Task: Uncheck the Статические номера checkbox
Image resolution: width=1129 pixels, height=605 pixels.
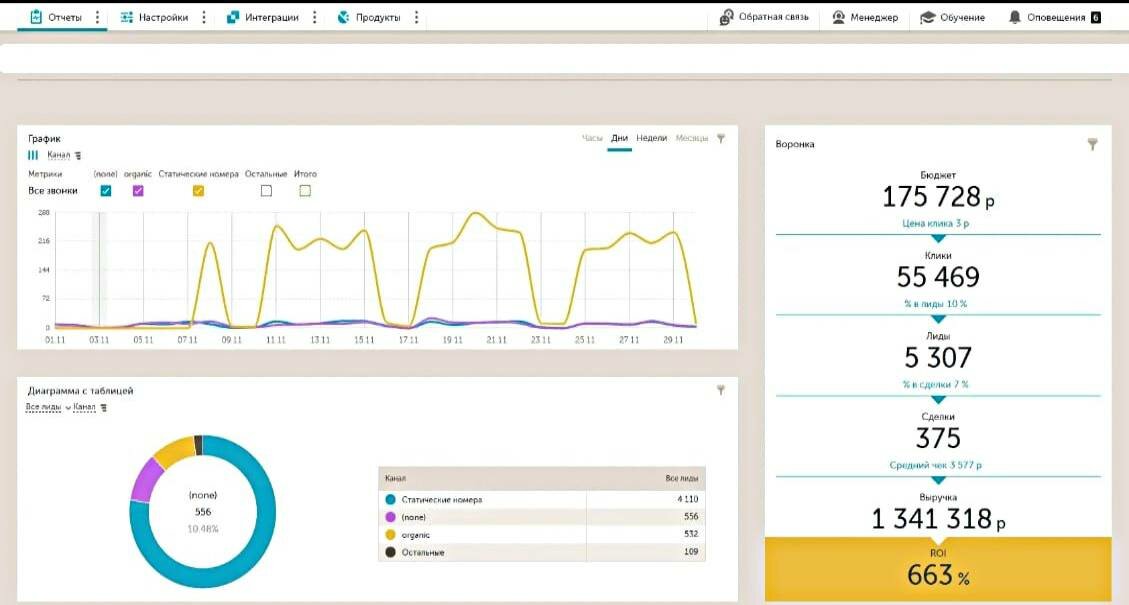Action: [x=198, y=191]
